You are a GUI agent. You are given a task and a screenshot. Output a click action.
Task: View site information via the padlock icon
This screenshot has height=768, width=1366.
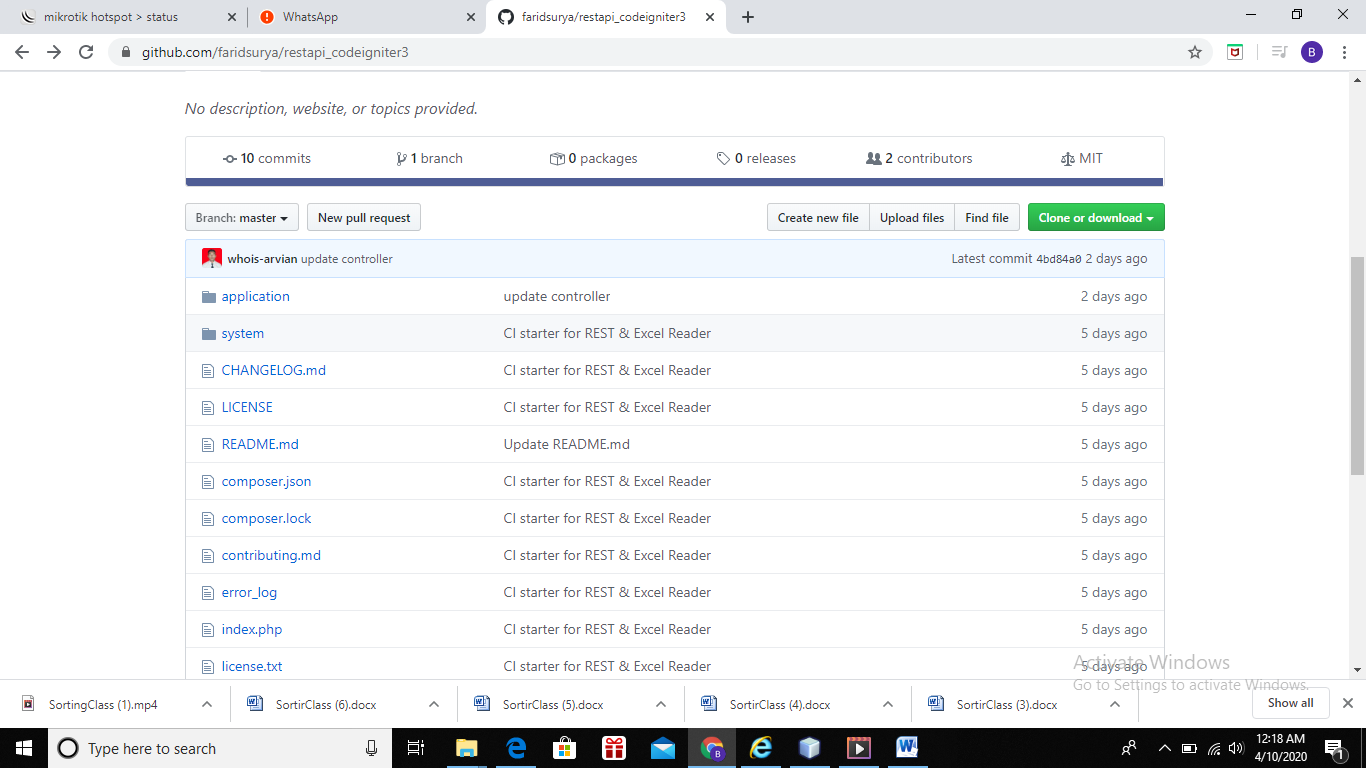(126, 52)
